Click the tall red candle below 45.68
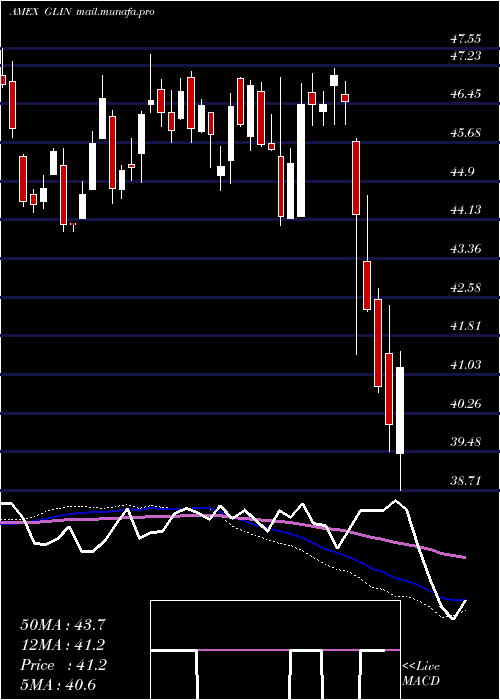500x700 pixels. pos(356,178)
